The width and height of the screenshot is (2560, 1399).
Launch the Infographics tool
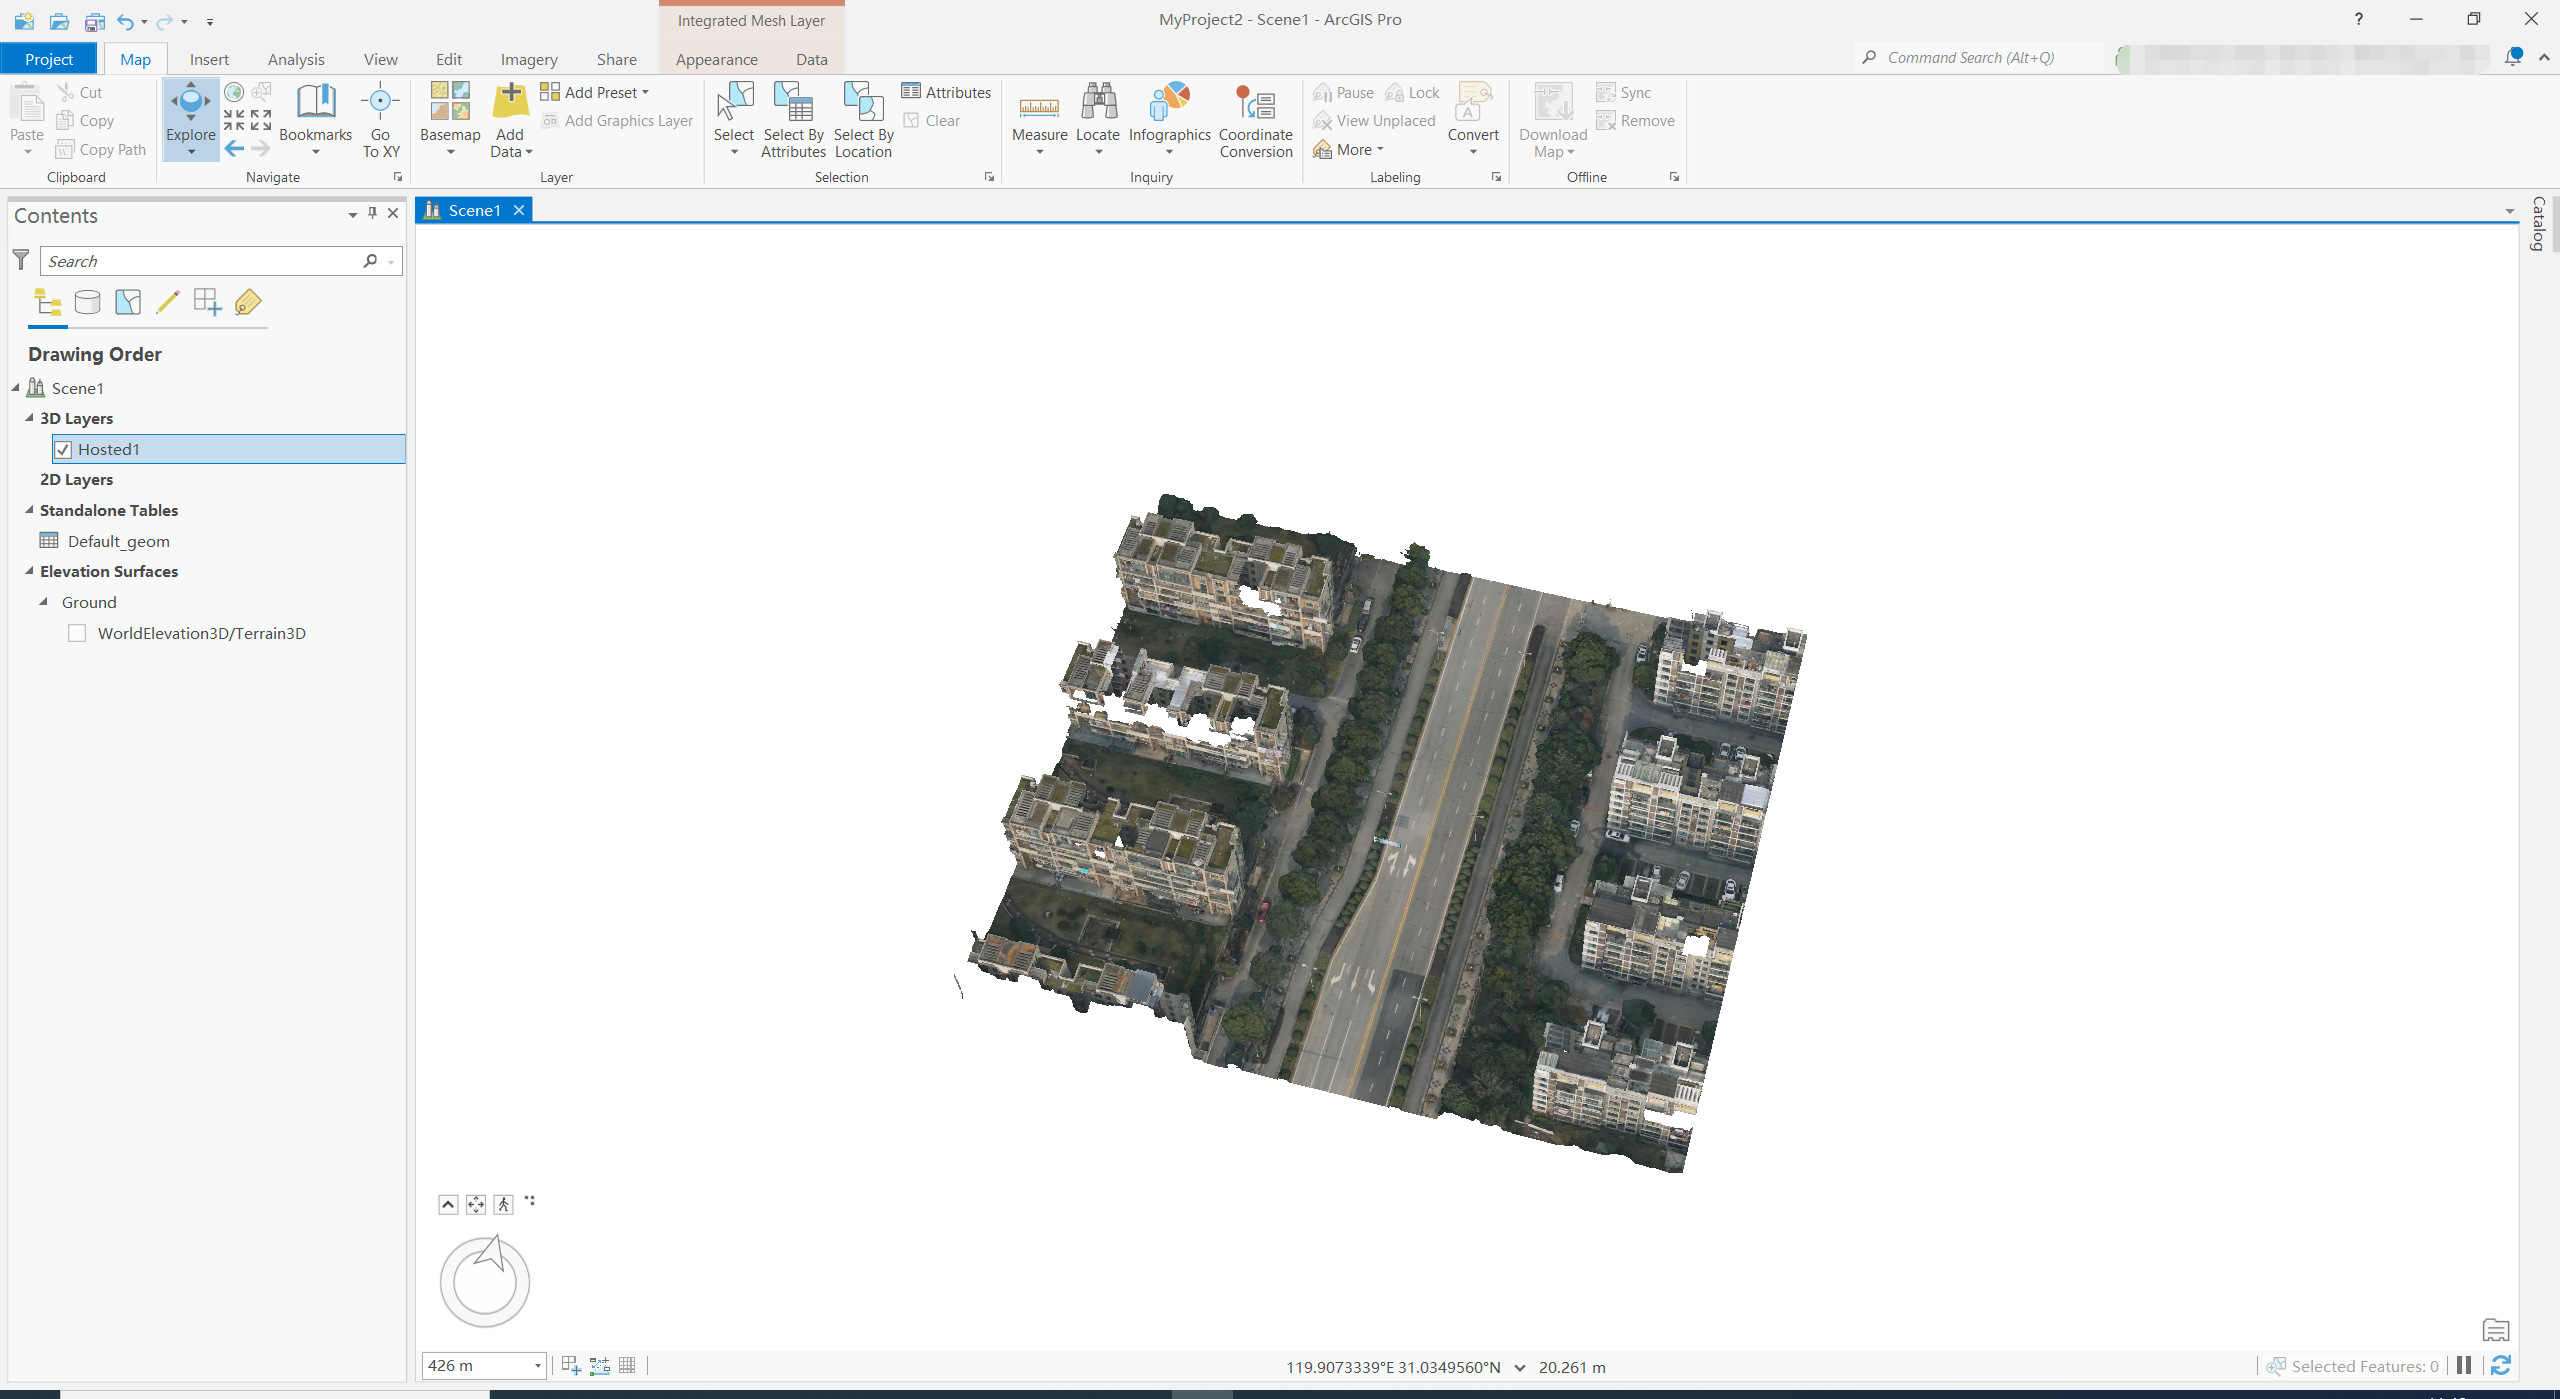coord(1168,119)
